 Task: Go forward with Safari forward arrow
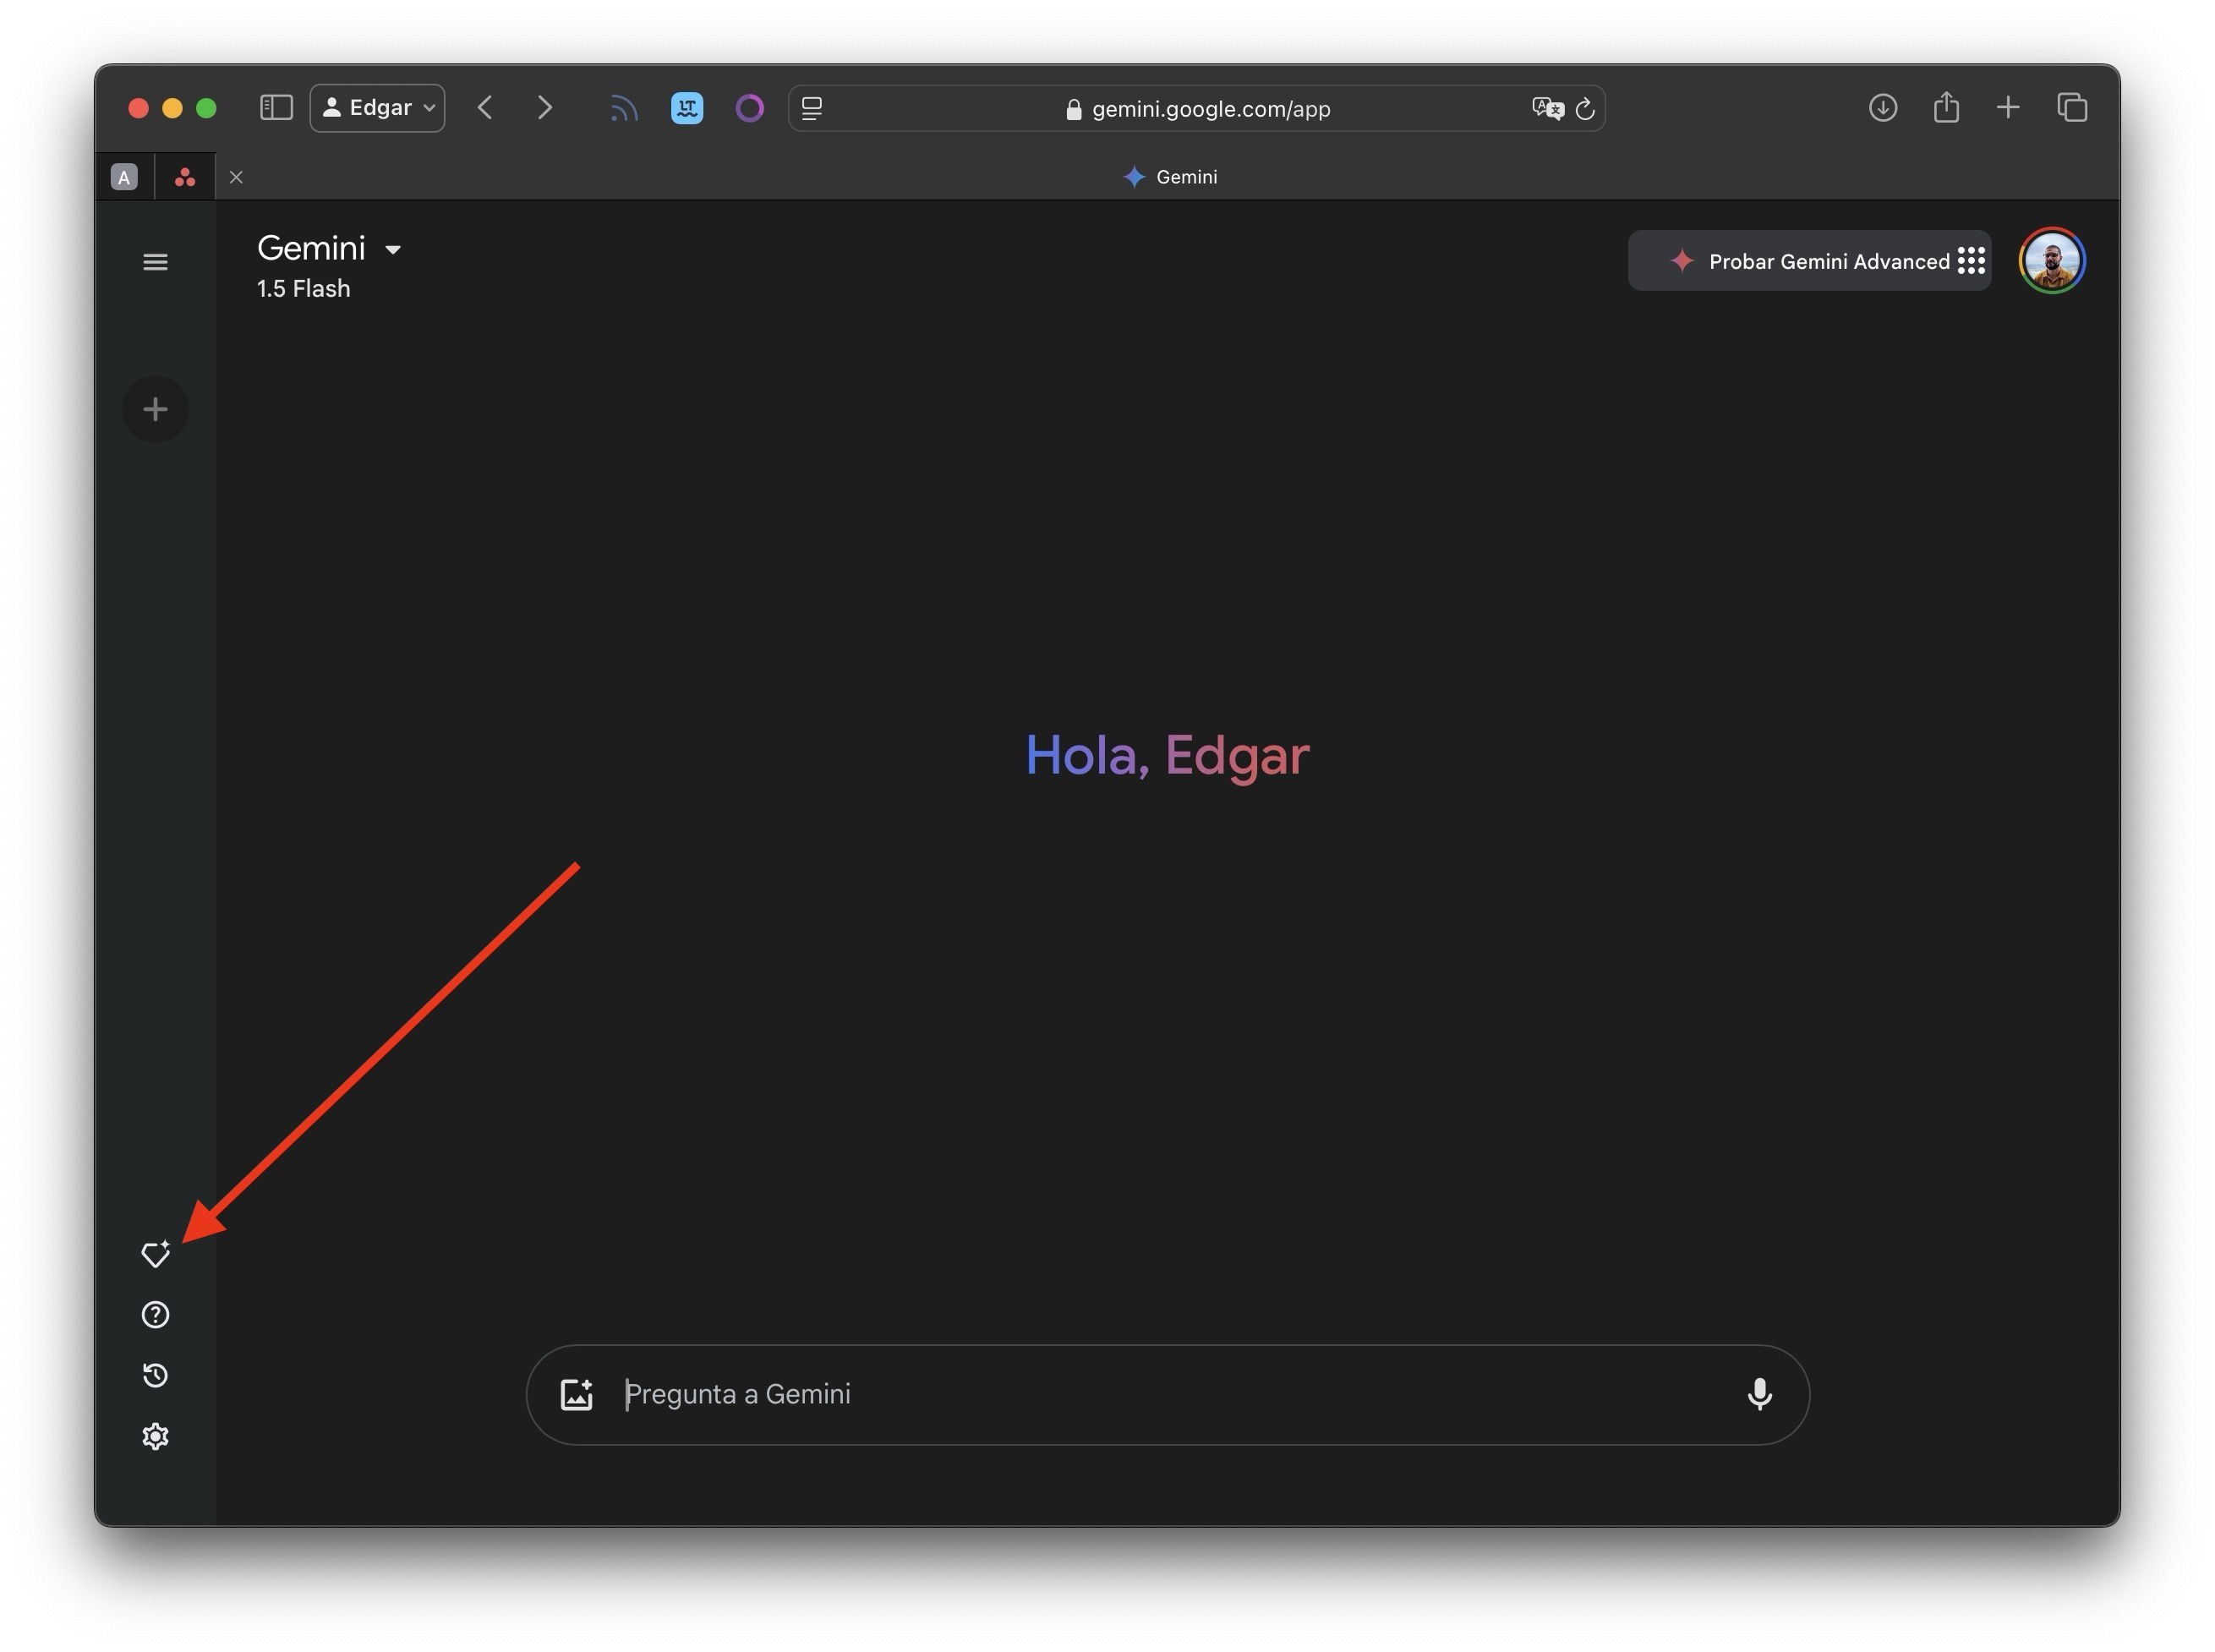pos(545,108)
